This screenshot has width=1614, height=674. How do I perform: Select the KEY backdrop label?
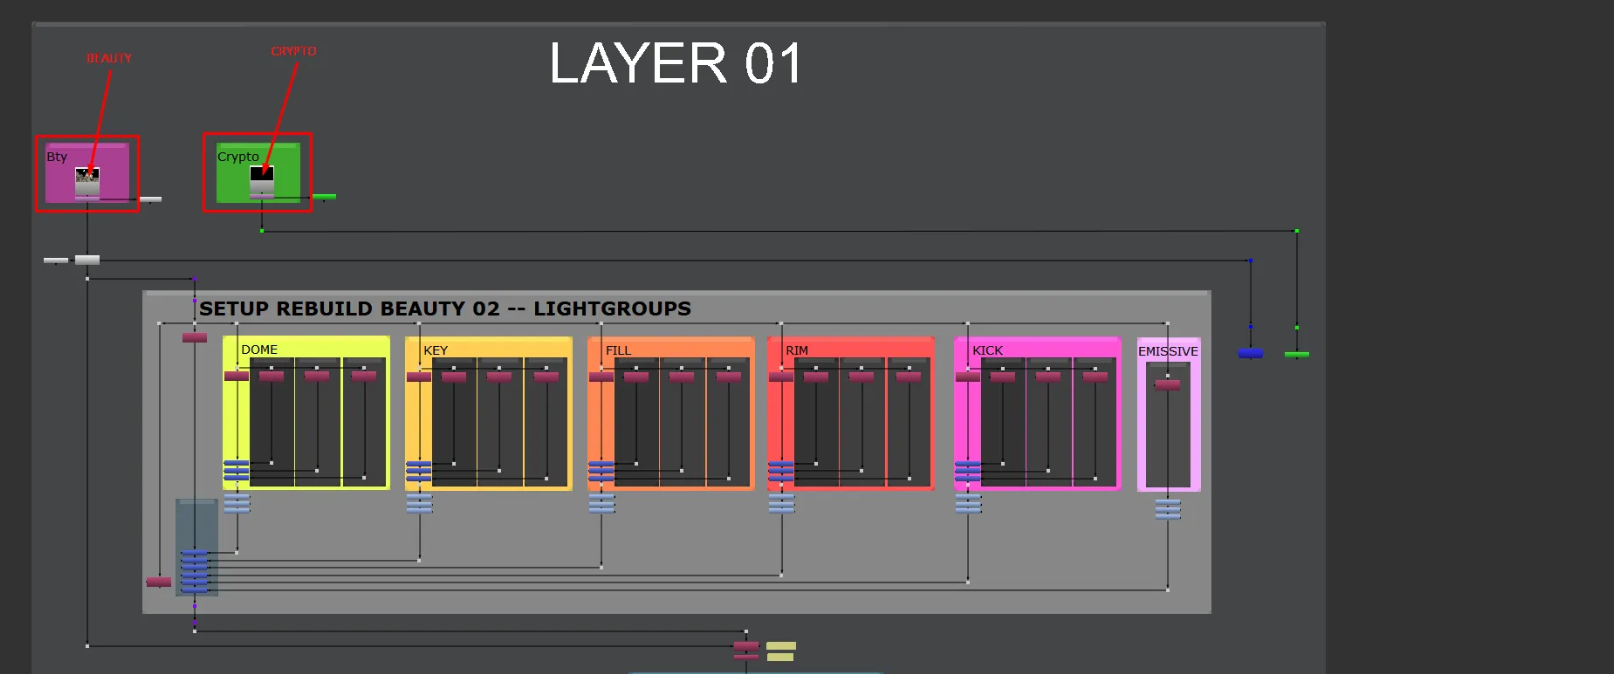435,351
